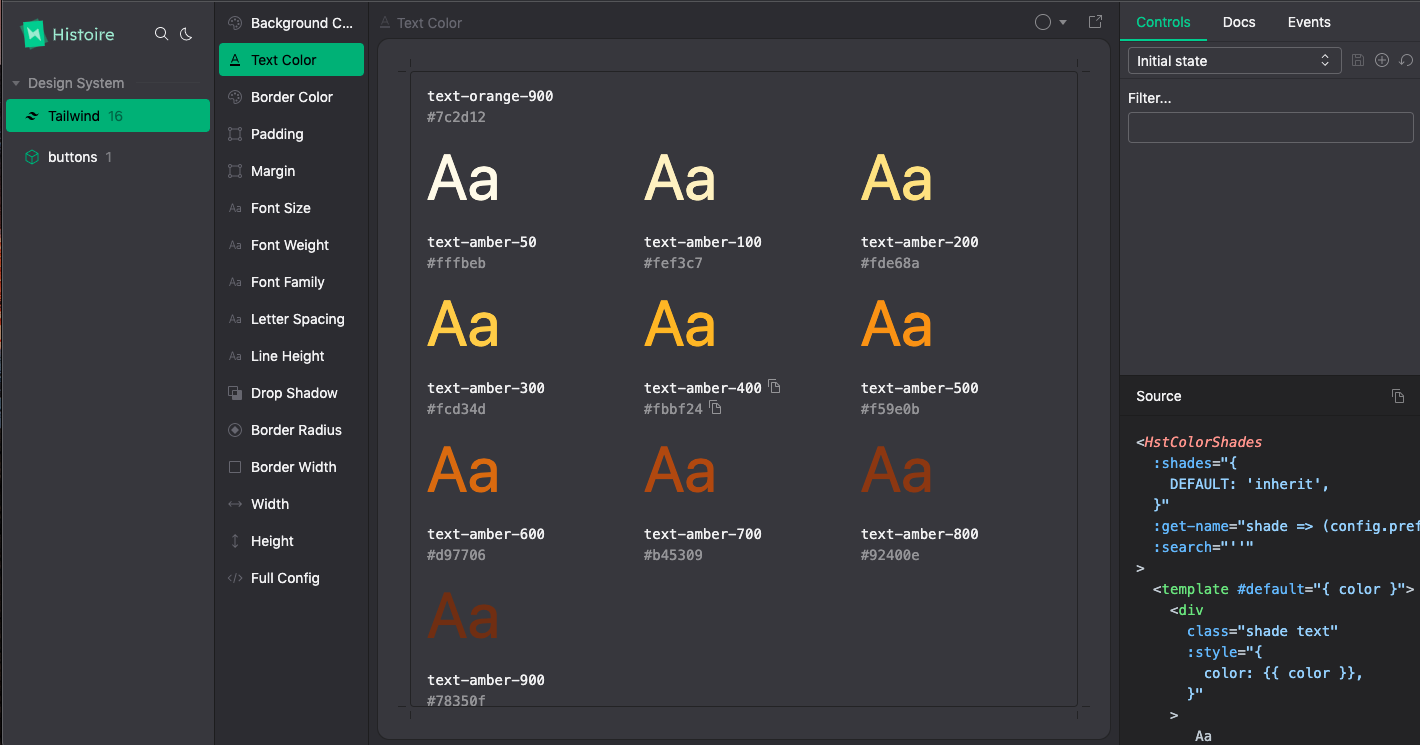Image resolution: width=1420 pixels, height=745 pixels.
Task: Open the Width variant
Action: [291, 504]
